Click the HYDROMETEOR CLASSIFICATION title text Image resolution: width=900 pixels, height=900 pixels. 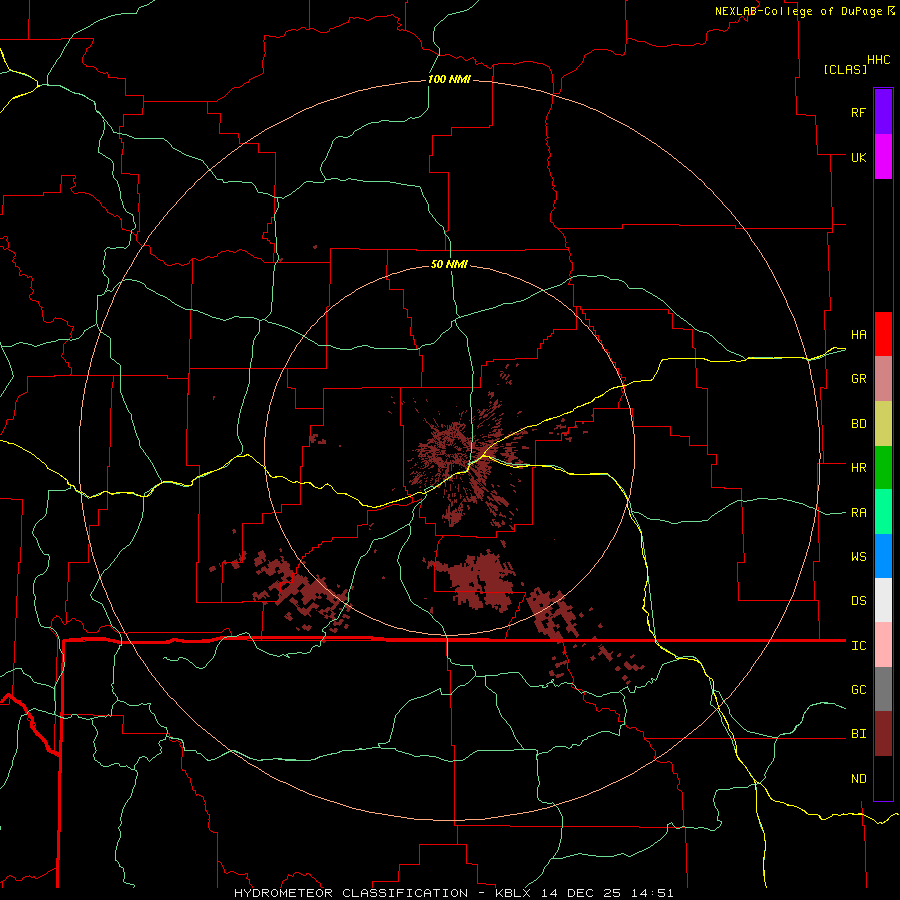point(351,893)
